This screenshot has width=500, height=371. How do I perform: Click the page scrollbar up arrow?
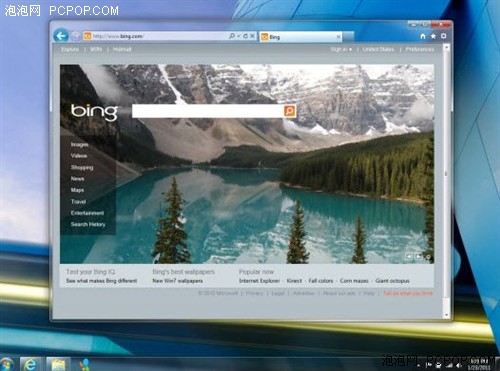click(x=446, y=48)
